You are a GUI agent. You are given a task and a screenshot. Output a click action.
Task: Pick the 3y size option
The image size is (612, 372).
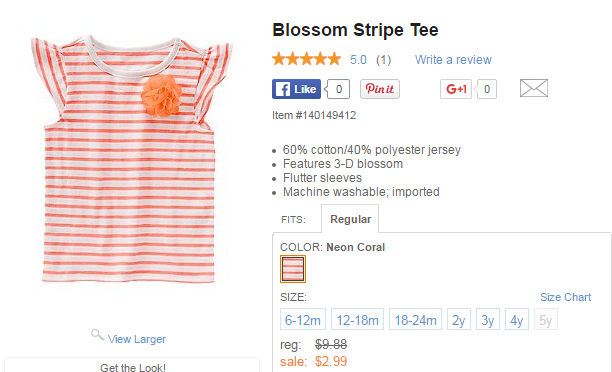pyautogui.click(x=488, y=319)
